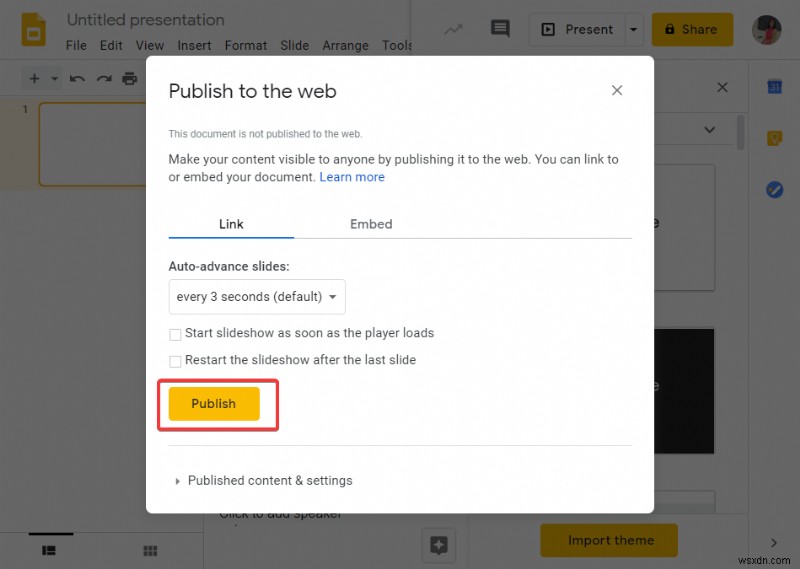Click the yellow Publish button
Viewport: 800px width, 569px height.
coord(214,404)
